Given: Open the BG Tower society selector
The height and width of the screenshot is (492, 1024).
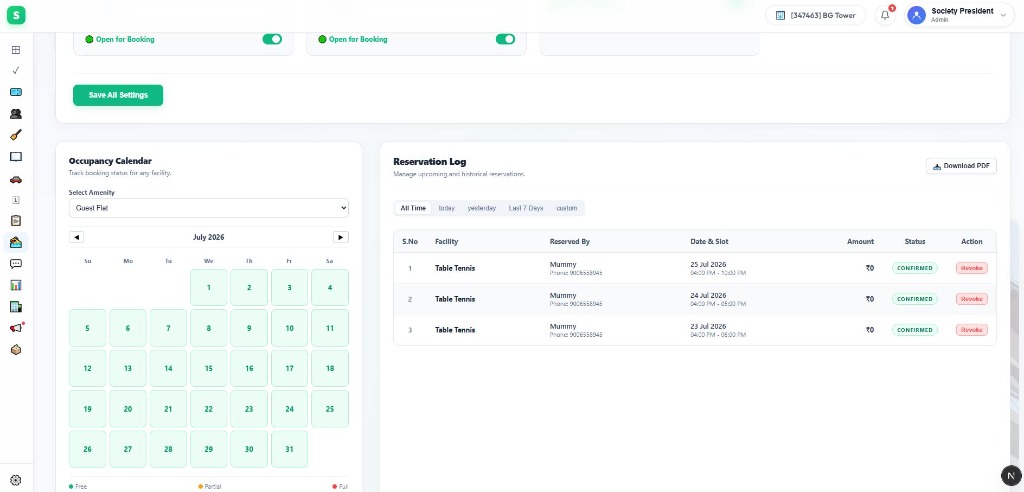Looking at the screenshot, I should [816, 16].
